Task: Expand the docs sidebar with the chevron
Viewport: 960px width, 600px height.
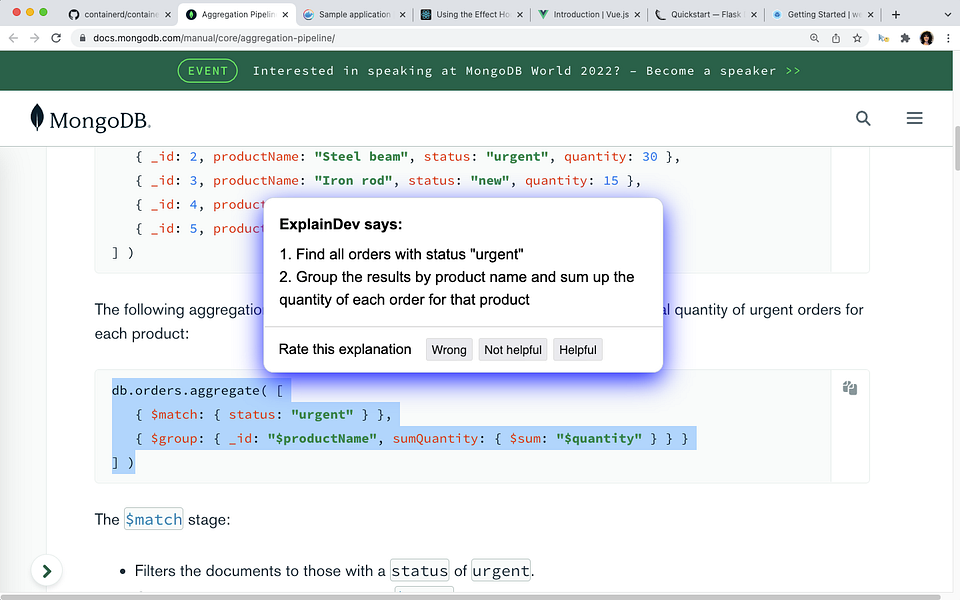Action: click(47, 571)
